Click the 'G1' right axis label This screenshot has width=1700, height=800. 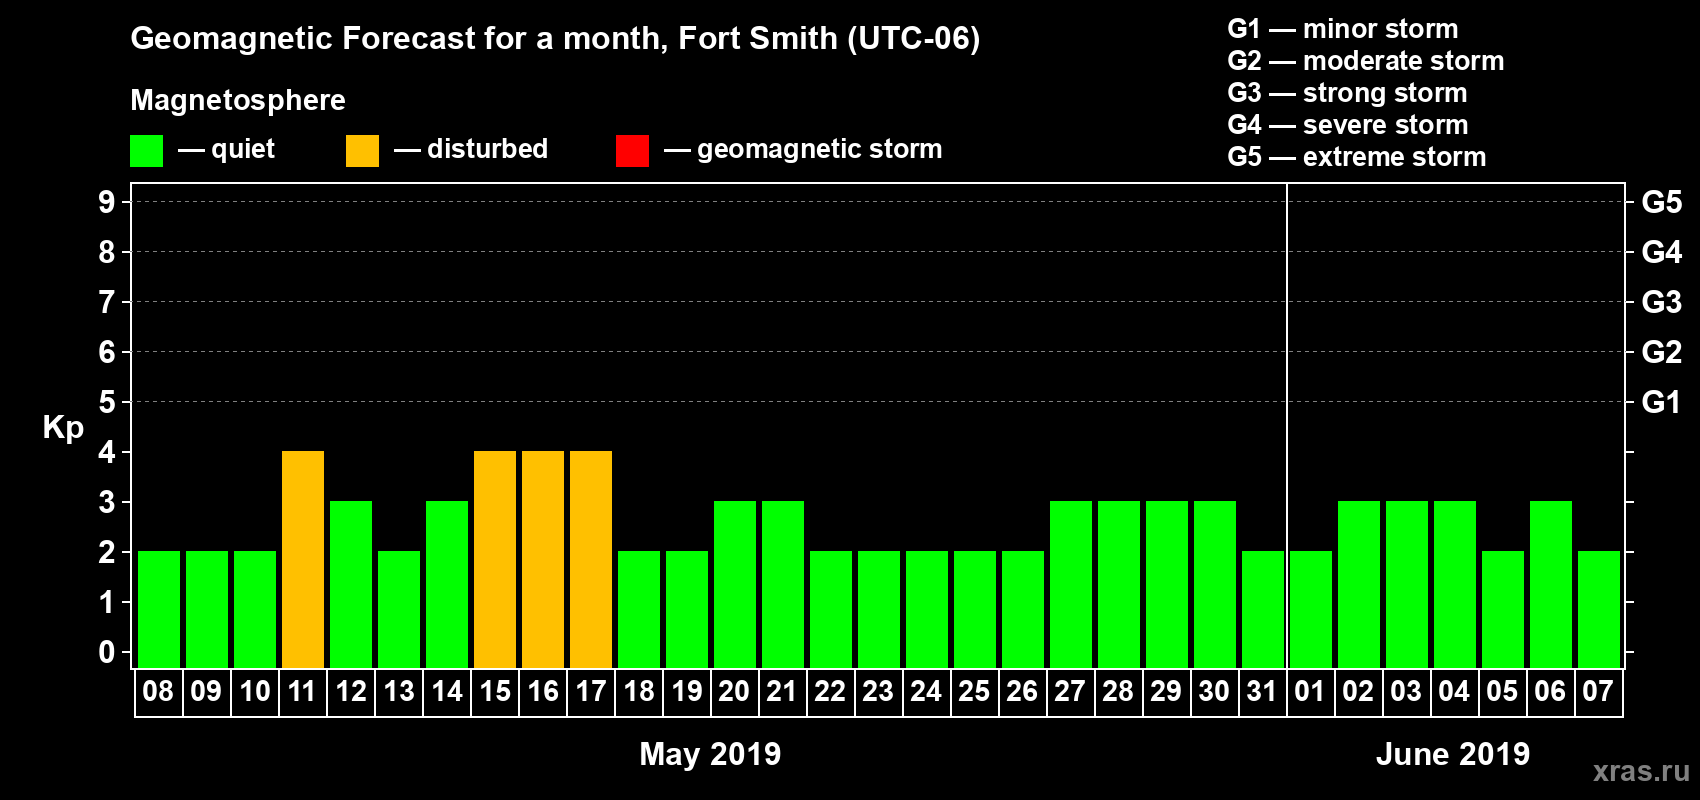(x=1662, y=402)
